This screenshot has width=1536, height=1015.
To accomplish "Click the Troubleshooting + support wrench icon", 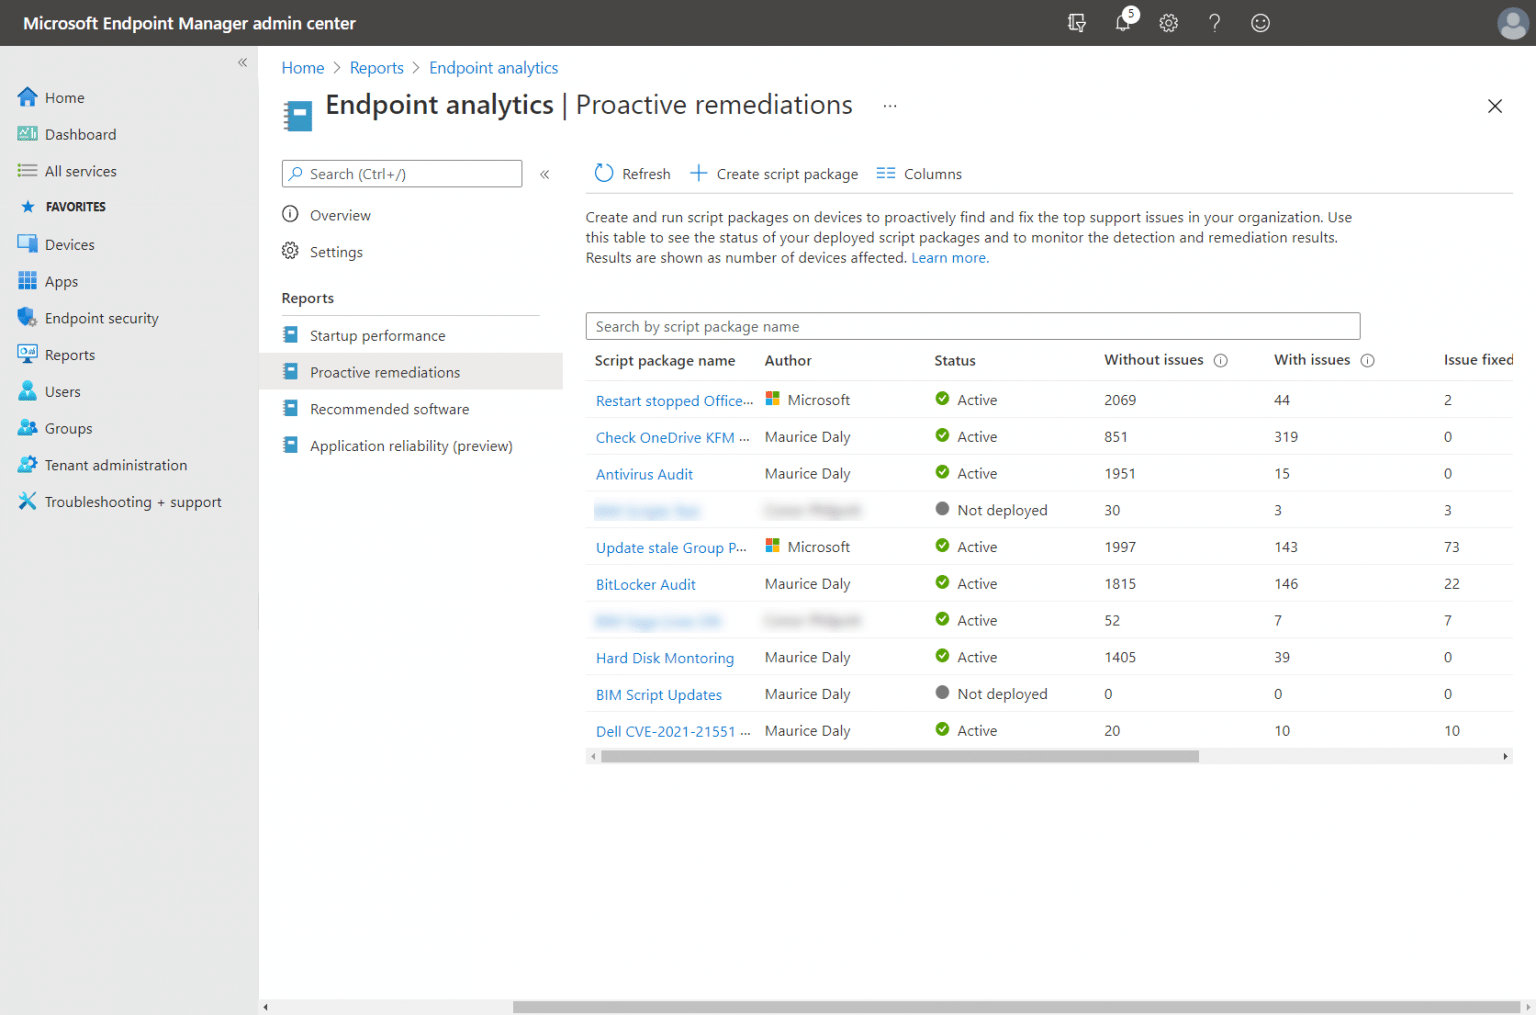I will pyautogui.click(x=26, y=501).
